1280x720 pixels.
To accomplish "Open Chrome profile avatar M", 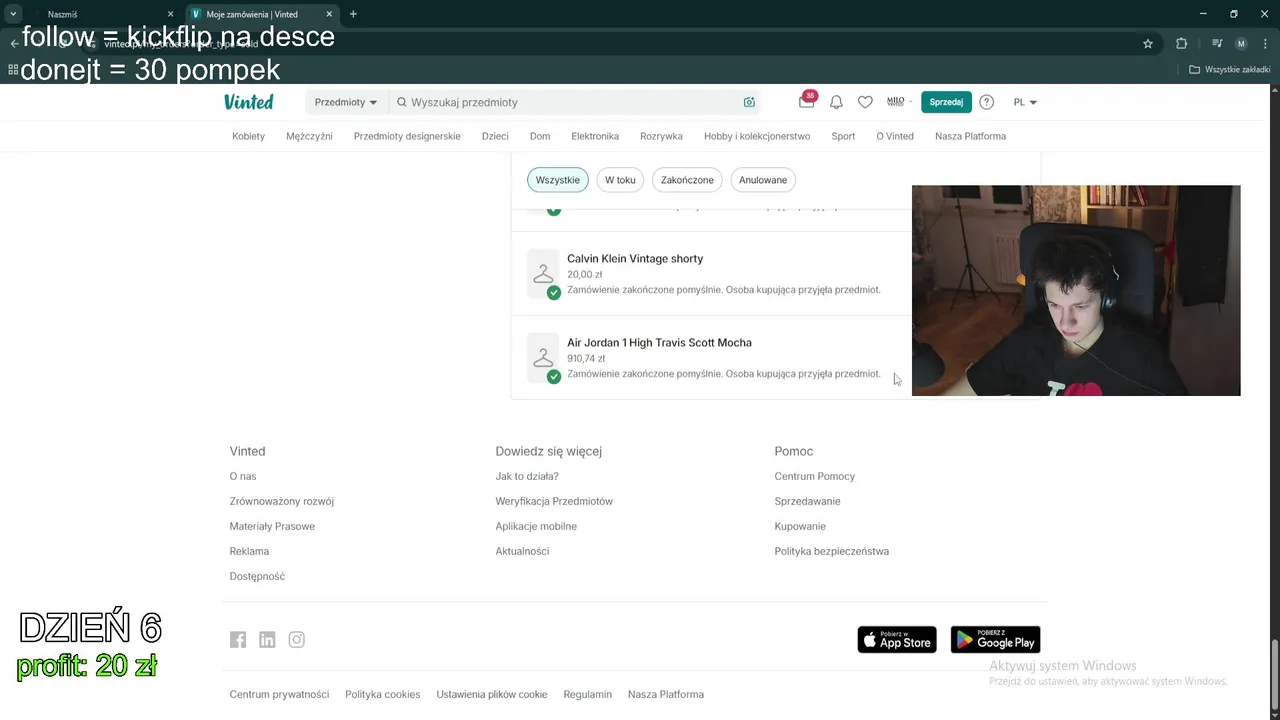I will [1241, 43].
